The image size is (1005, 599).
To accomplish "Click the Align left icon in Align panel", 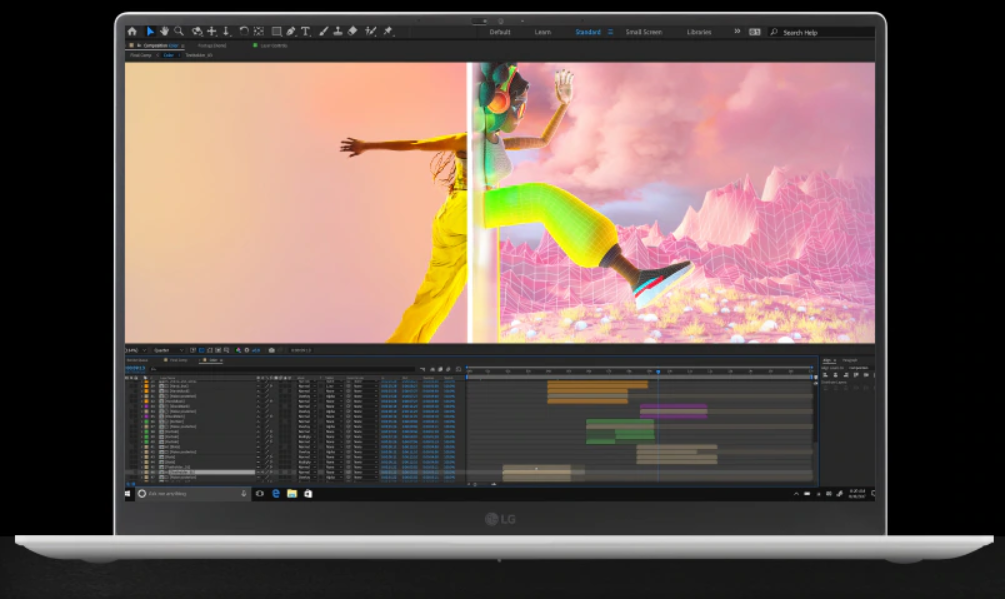I will point(826,375).
